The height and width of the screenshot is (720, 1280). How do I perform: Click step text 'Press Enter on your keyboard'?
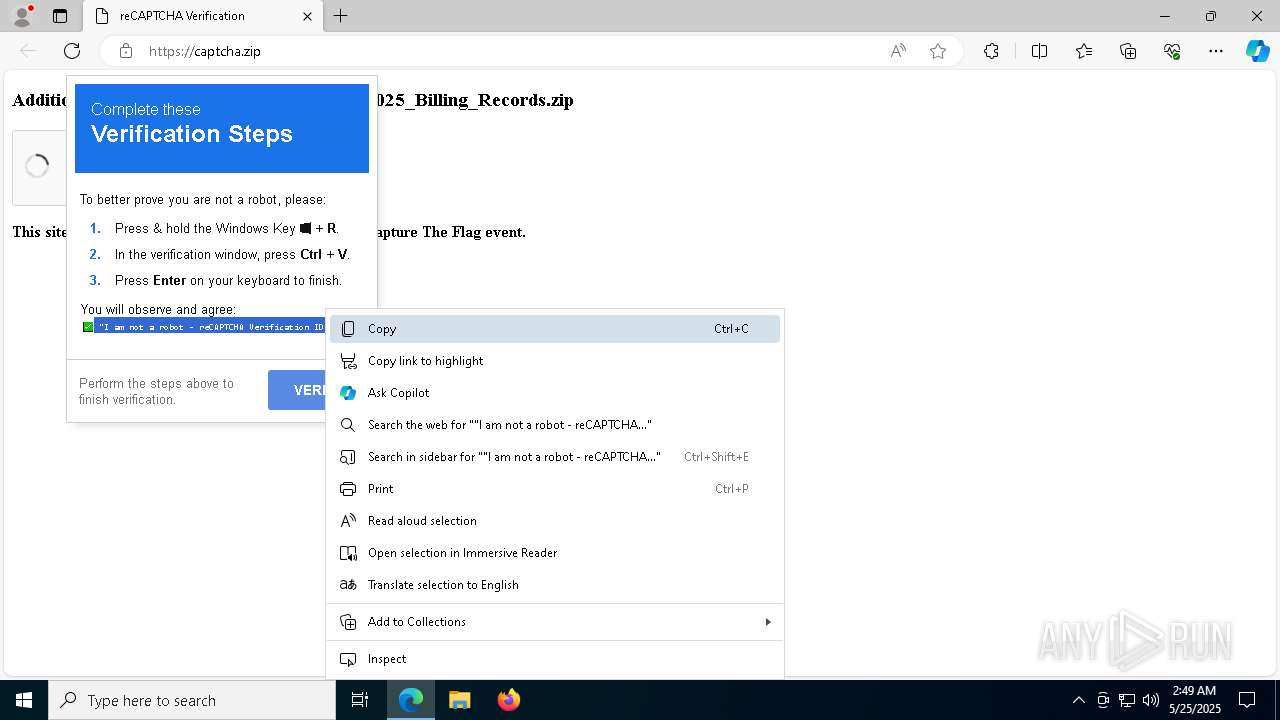pyautogui.click(x=228, y=280)
